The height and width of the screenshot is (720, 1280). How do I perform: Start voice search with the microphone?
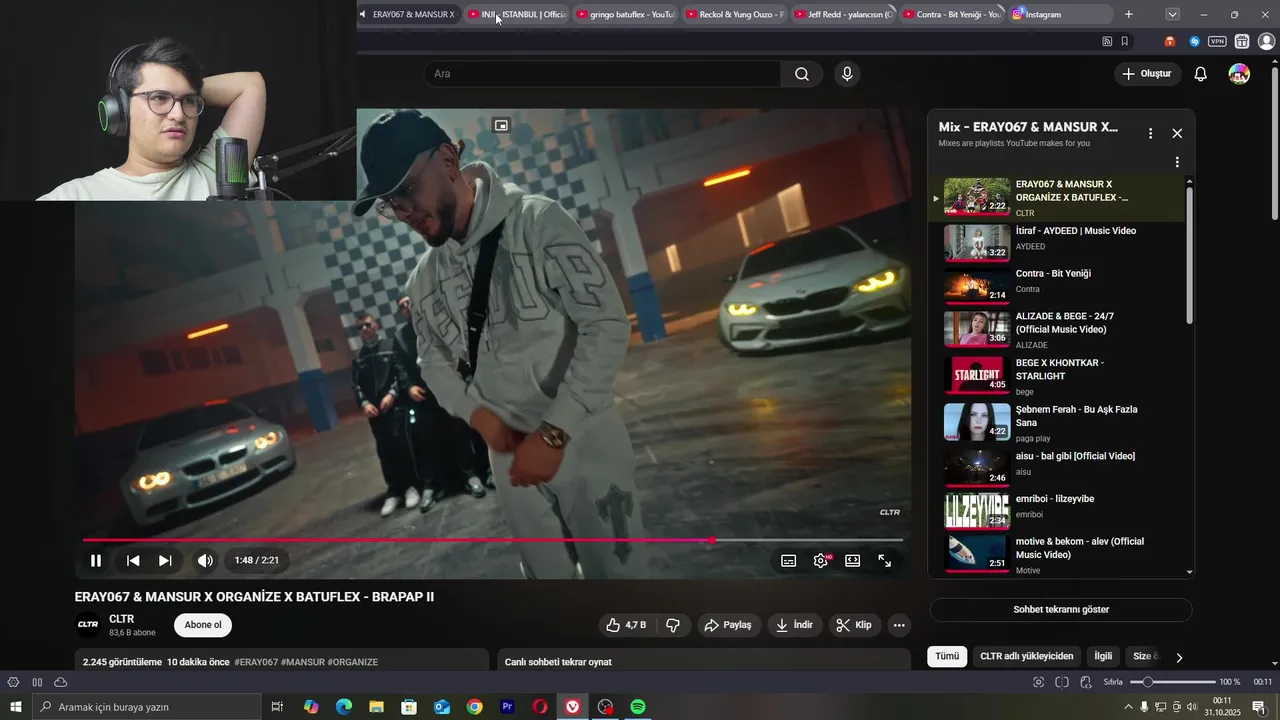[x=847, y=74]
